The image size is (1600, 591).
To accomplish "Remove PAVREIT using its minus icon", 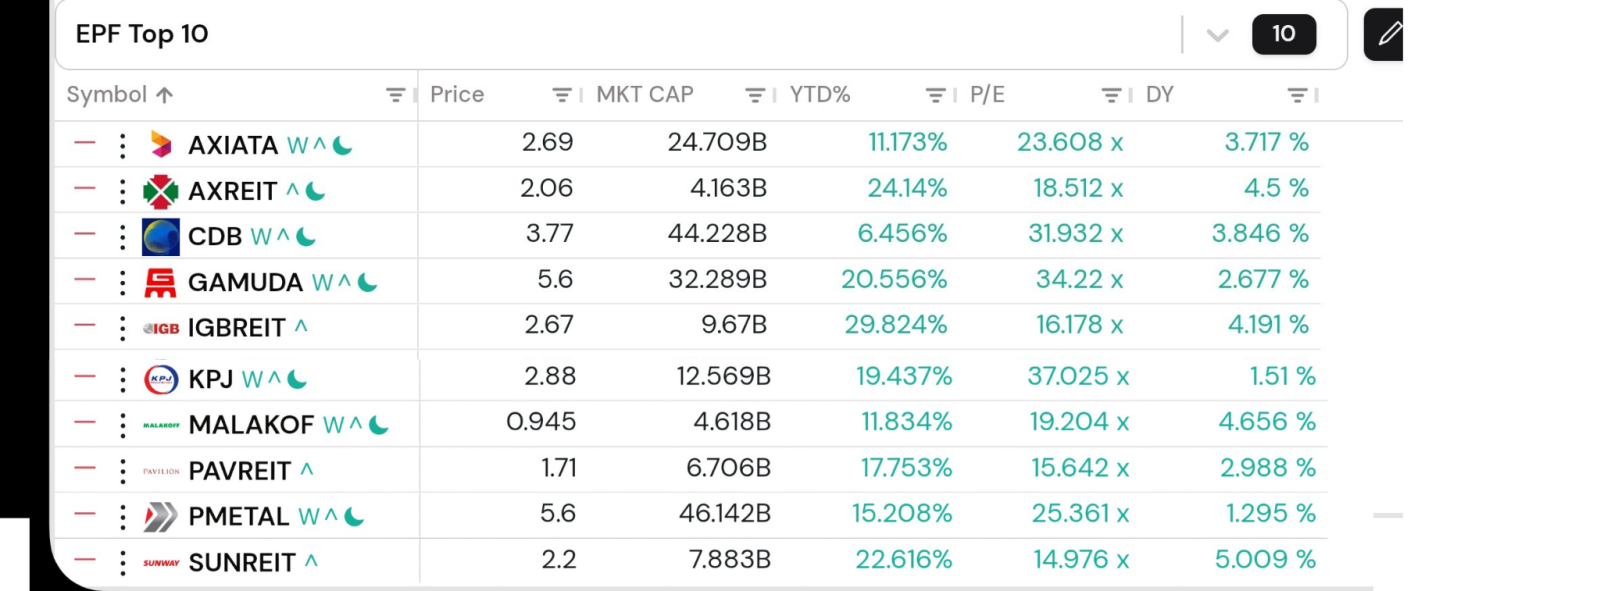I will point(85,468).
